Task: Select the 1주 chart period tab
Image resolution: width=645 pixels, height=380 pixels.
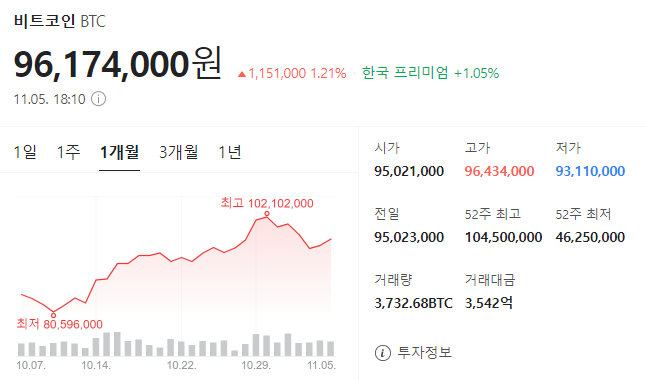Action: tap(68, 152)
